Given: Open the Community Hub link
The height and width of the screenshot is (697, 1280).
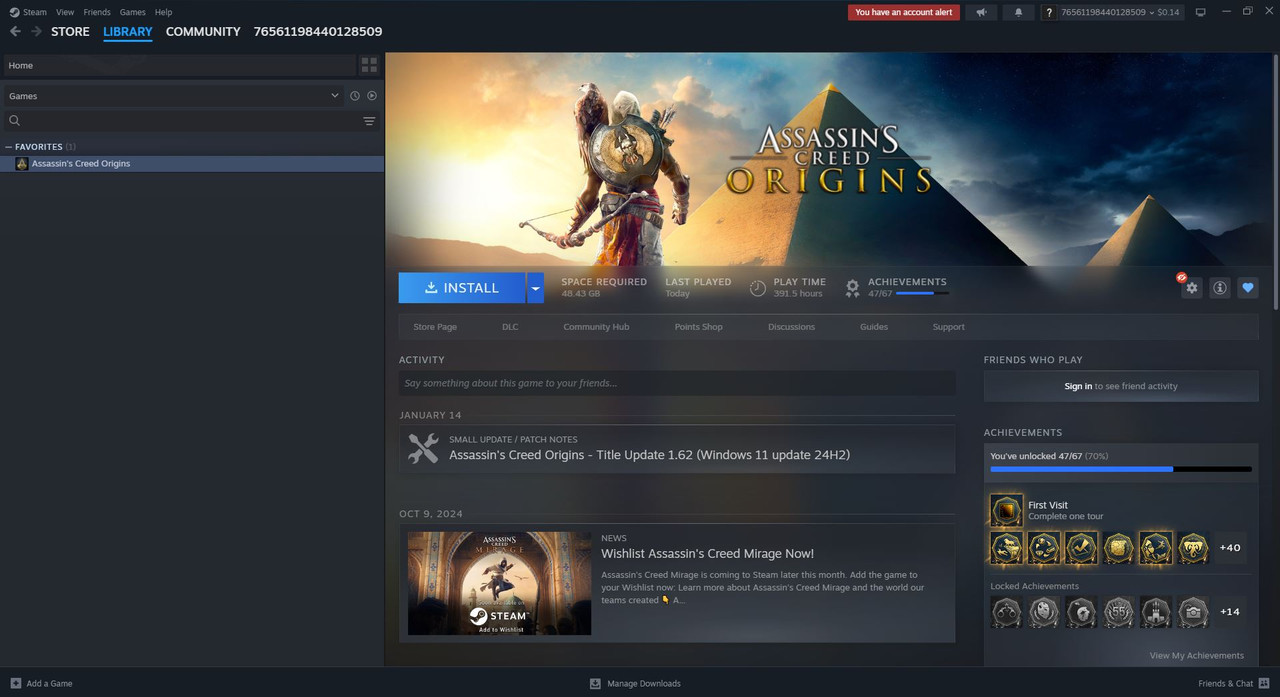Looking at the screenshot, I should [x=596, y=327].
